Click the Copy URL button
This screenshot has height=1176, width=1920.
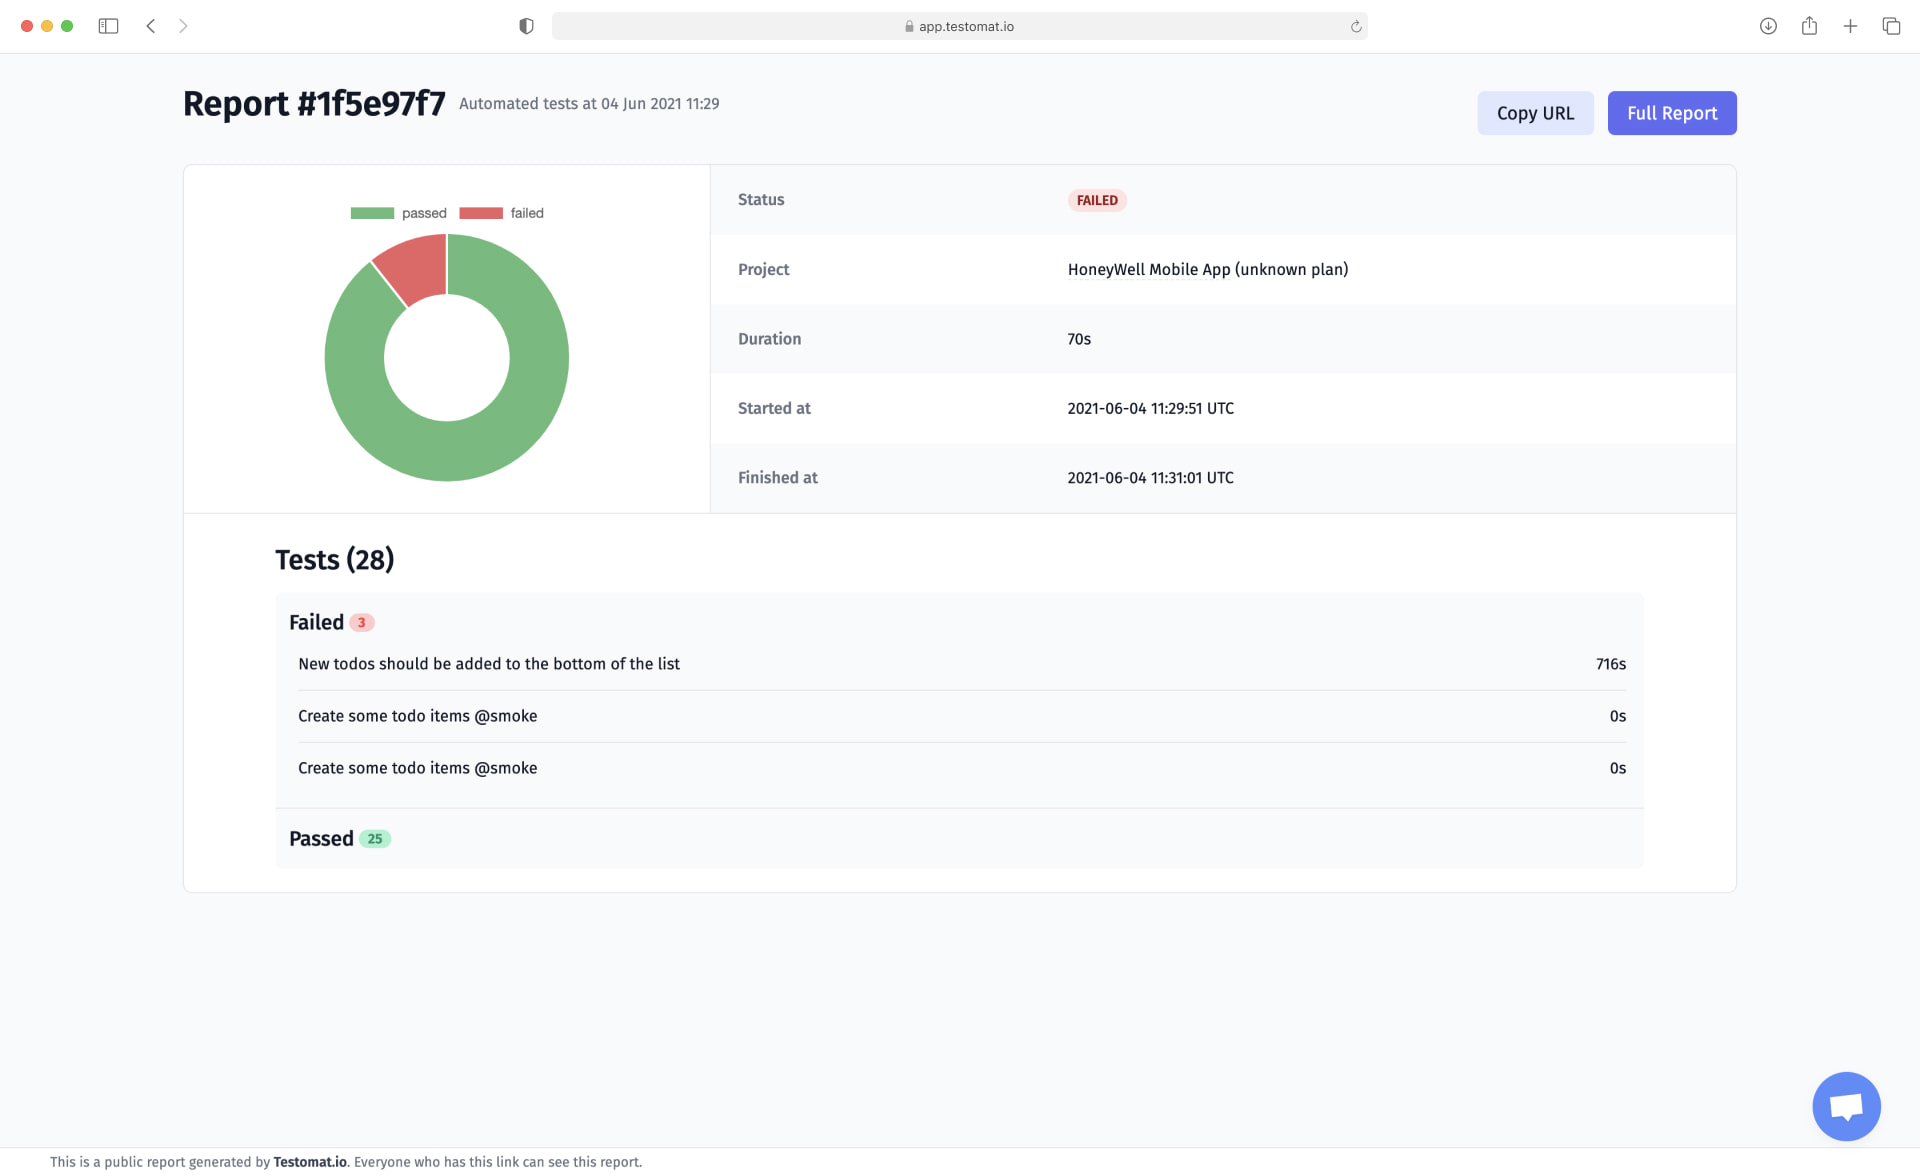[x=1535, y=113]
